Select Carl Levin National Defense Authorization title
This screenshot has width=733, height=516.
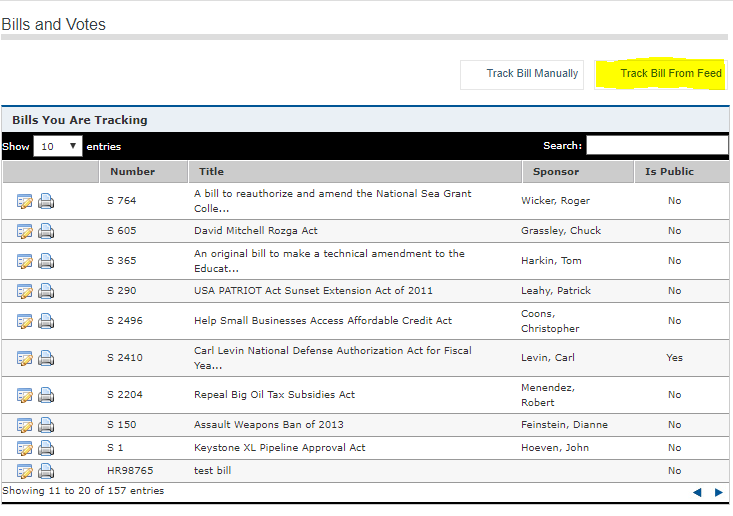tap(333, 358)
